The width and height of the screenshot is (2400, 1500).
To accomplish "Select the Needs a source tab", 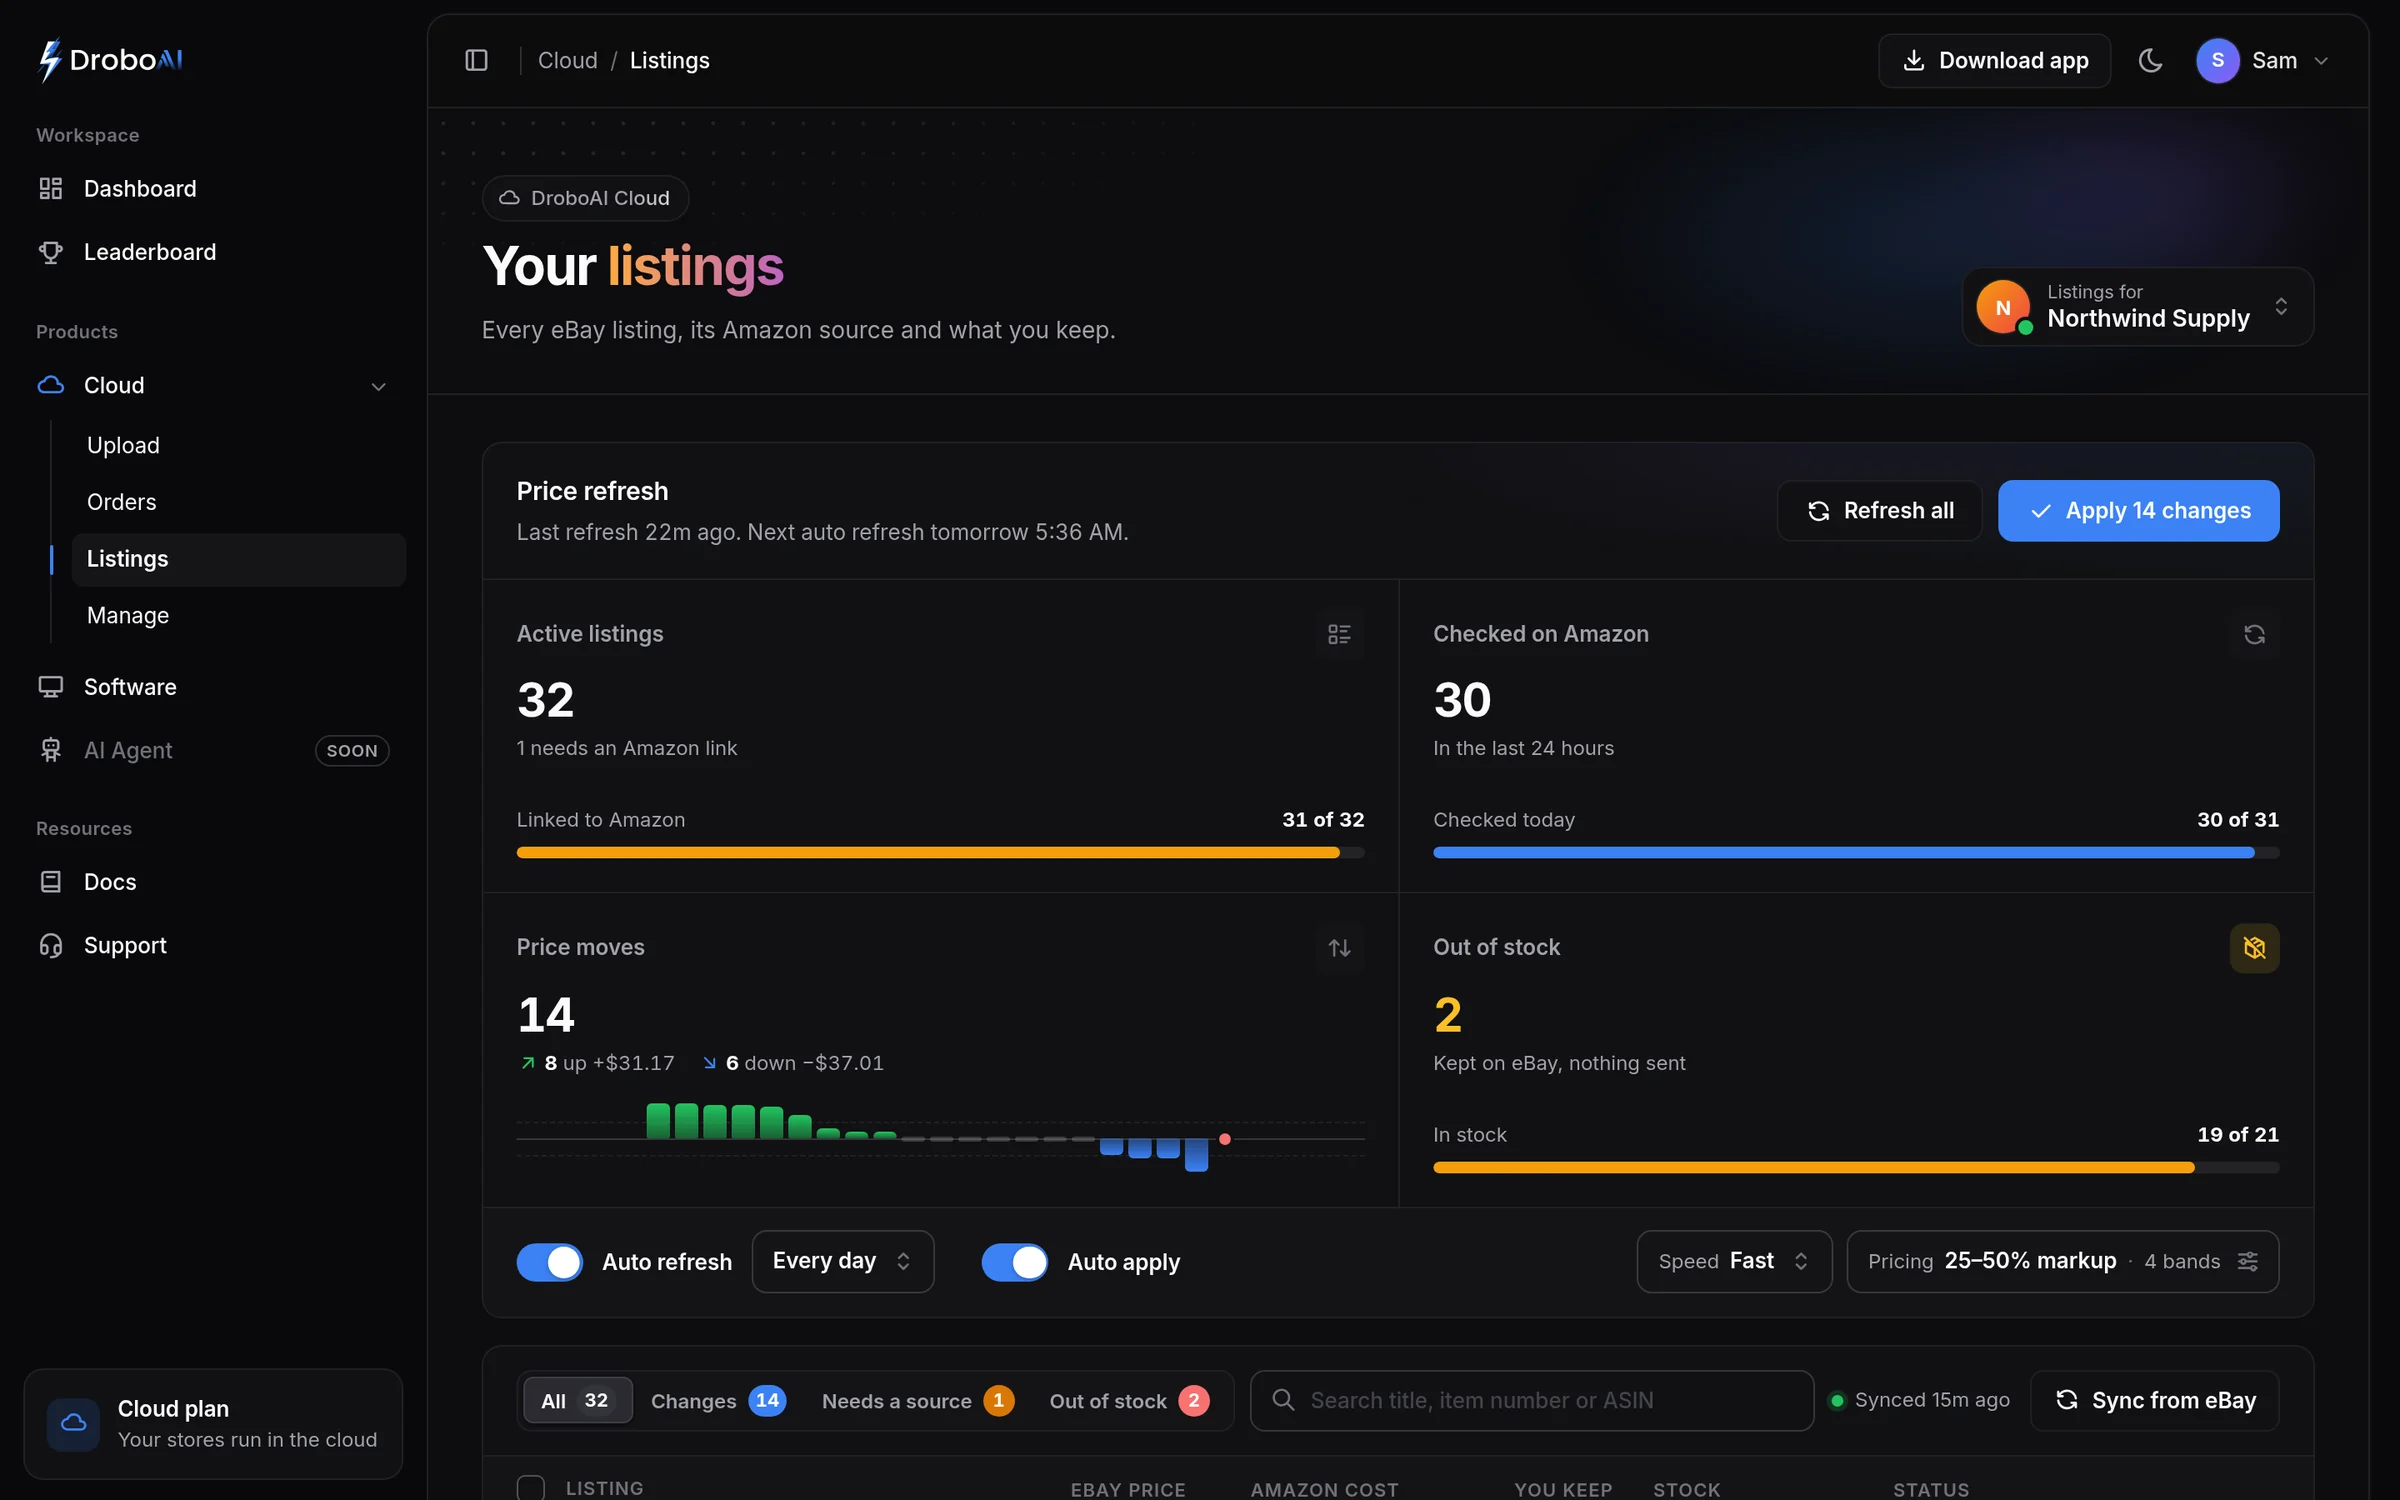I will click(917, 1401).
